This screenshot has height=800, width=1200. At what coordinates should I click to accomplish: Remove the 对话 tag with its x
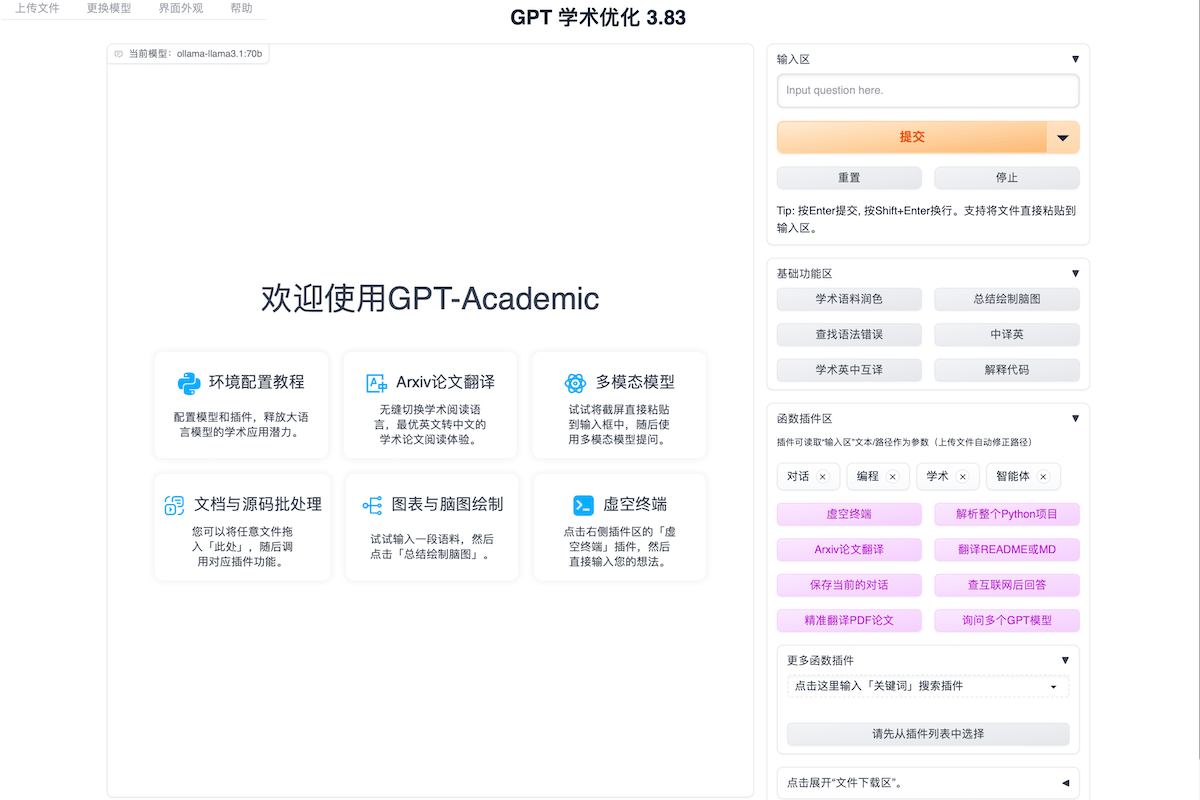(822, 477)
